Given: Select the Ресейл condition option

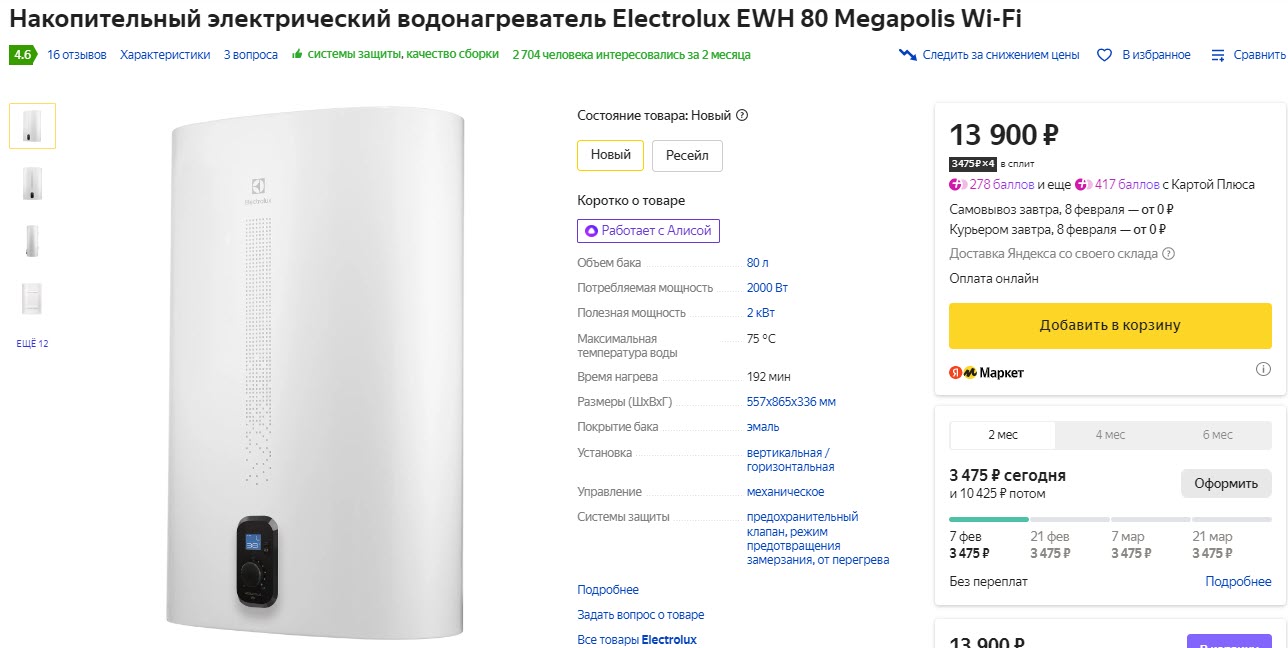Looking at the screenshot, I should pyautogui.click(x=687, y=155).
